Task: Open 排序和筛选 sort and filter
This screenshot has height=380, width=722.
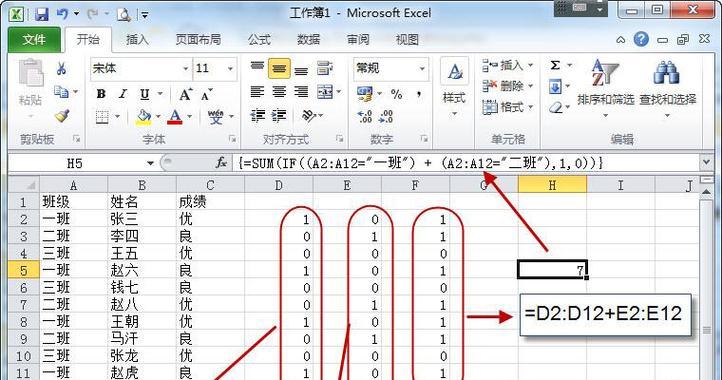Action: click(605, 88)
